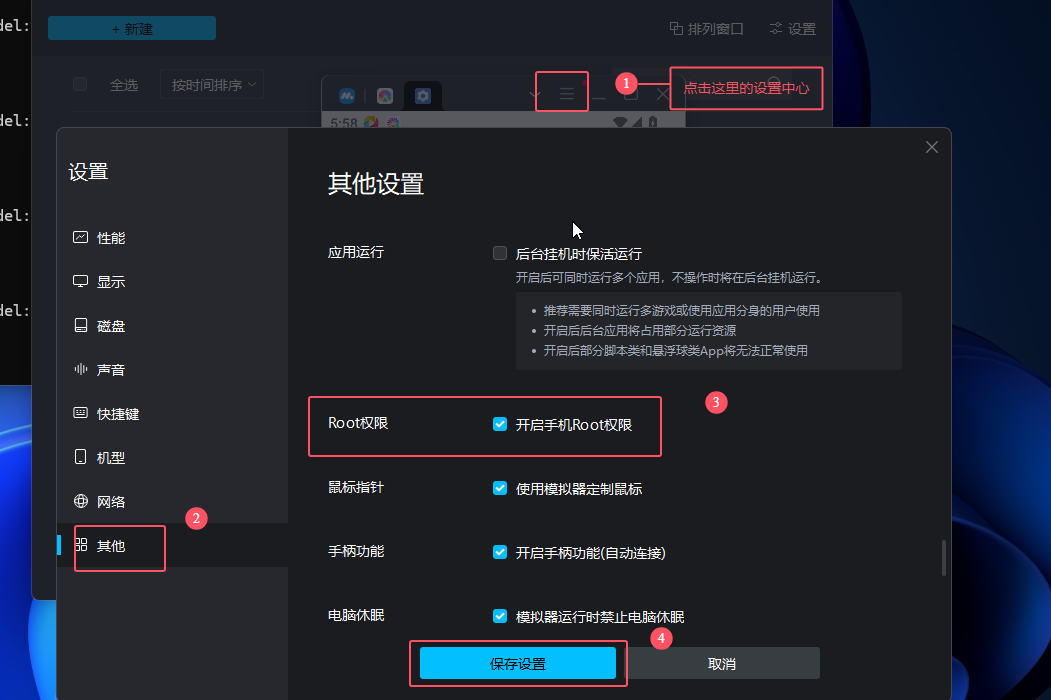The height and width of the screenshot is (700, 1051).
Task: Click the 其他设置 heading
Action: pyautogui.click(x=376, y=184)
